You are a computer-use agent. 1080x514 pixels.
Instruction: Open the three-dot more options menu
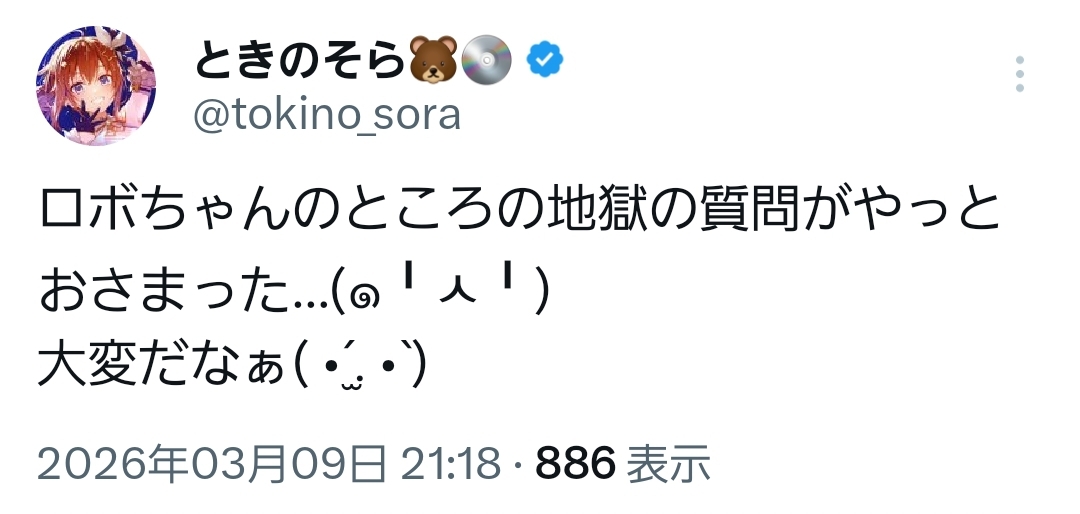pos(1019,75)
